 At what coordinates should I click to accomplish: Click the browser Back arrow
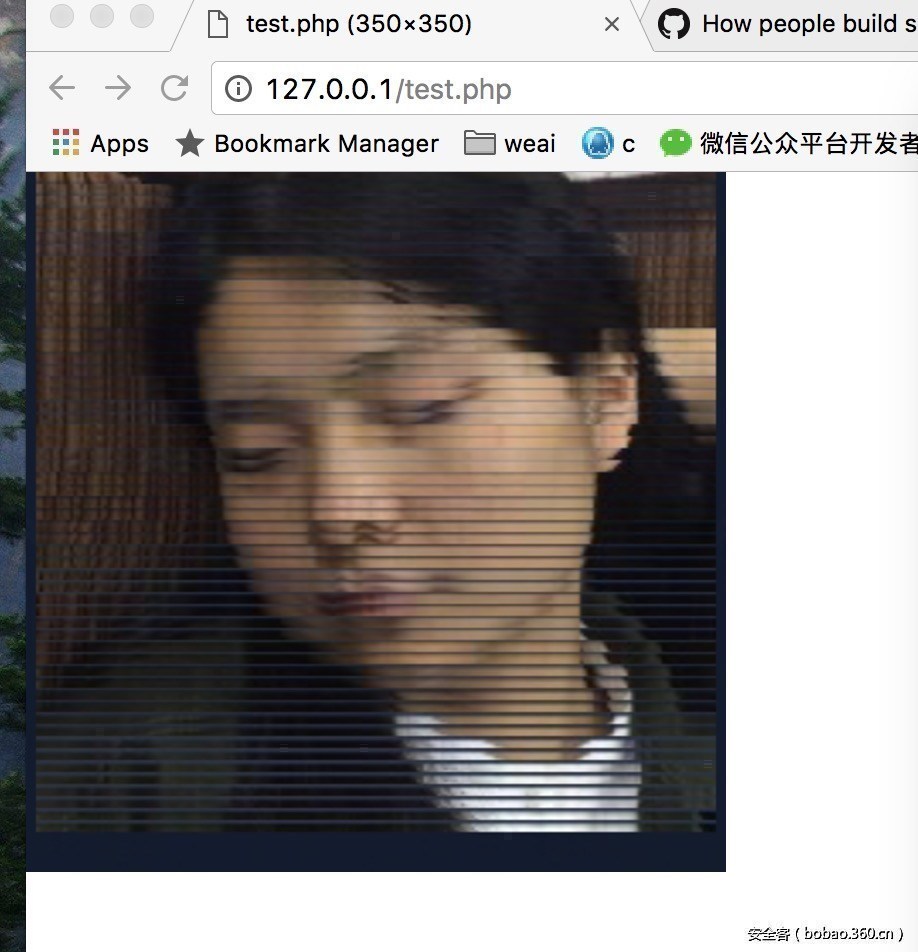(x=62, y=88)
